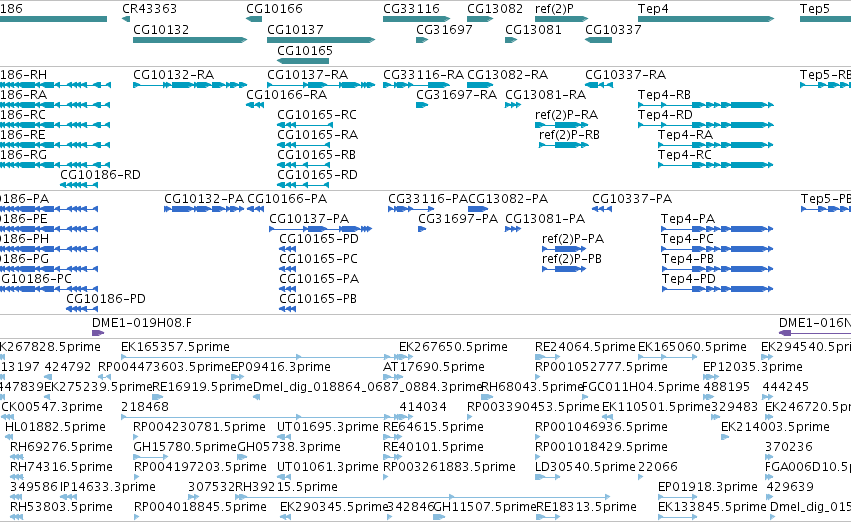Select the CG10186-RD transcript
851x522 pixels.
tap(79, 185)
